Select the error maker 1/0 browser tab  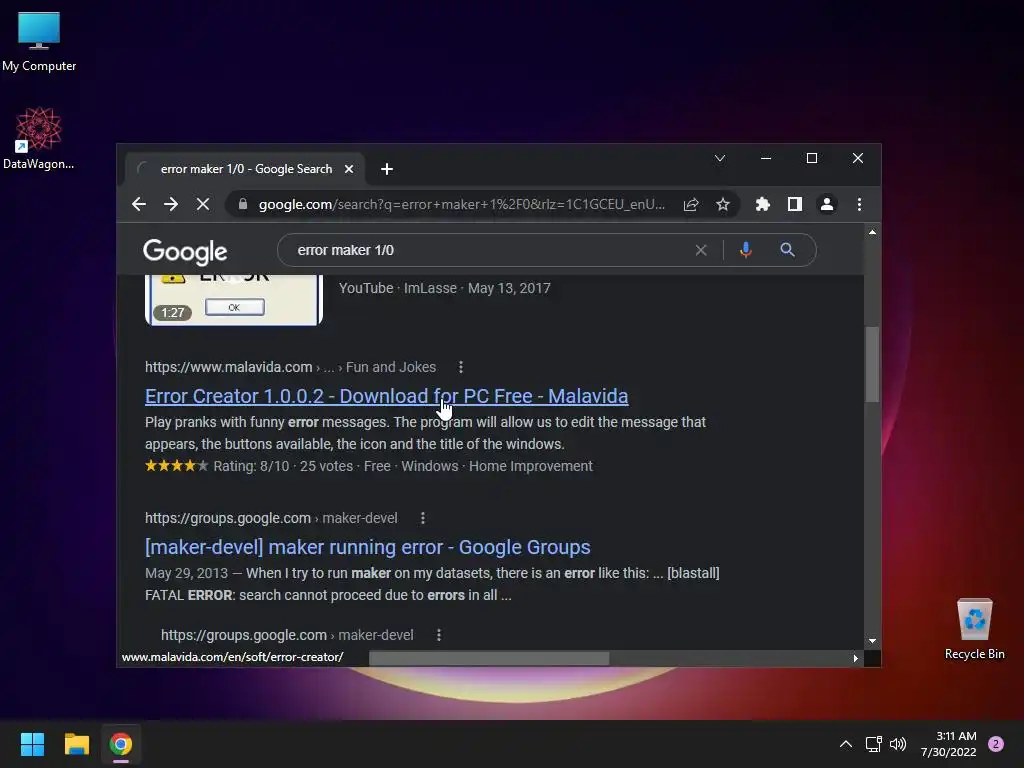coord(245,169)
